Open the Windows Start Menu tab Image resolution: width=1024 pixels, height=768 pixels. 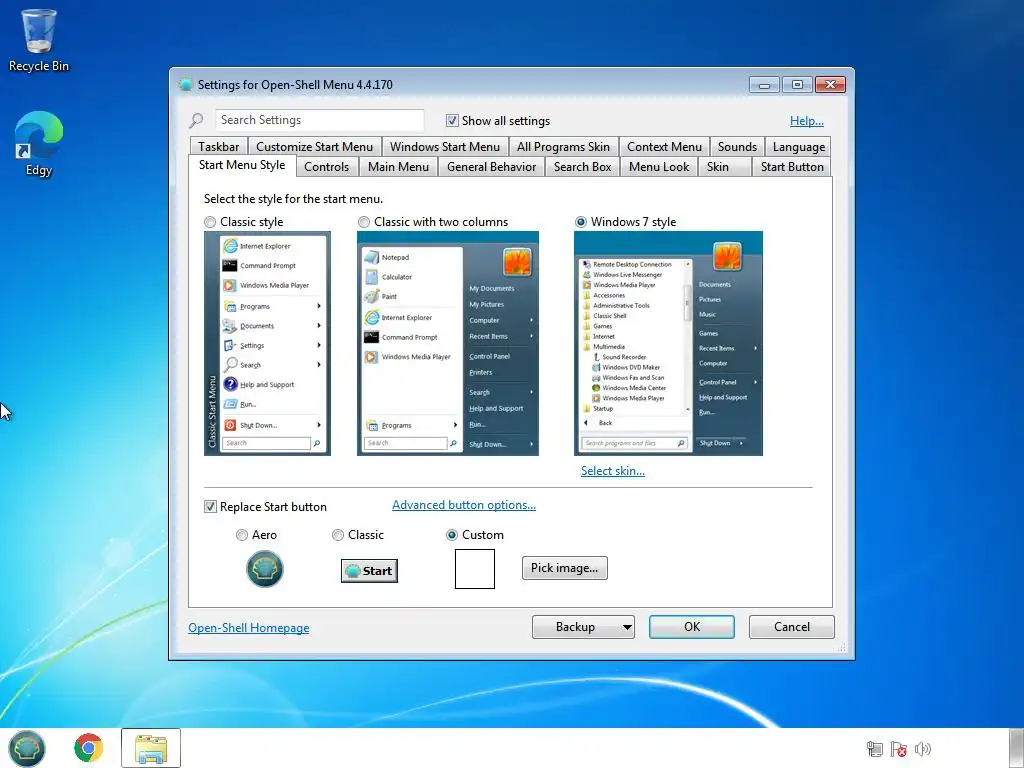[x=445, y=147]
